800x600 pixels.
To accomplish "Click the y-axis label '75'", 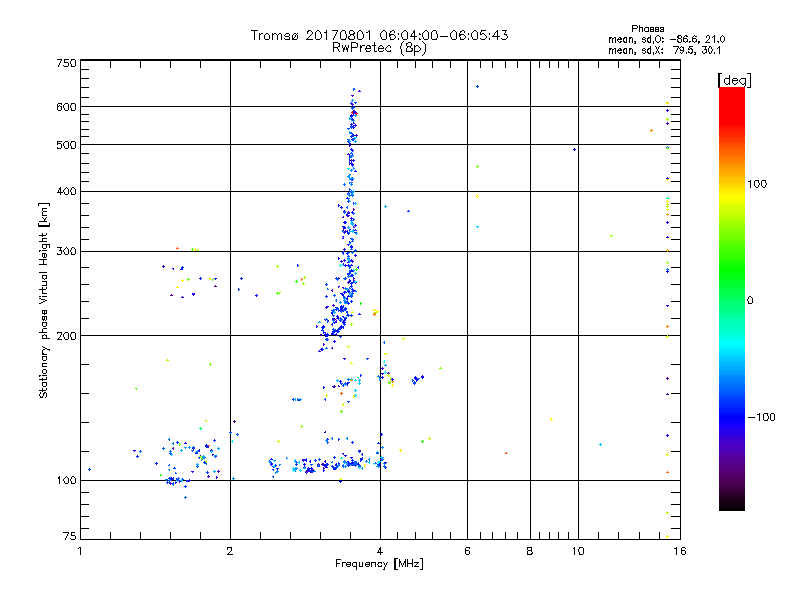I will point(69,536).
